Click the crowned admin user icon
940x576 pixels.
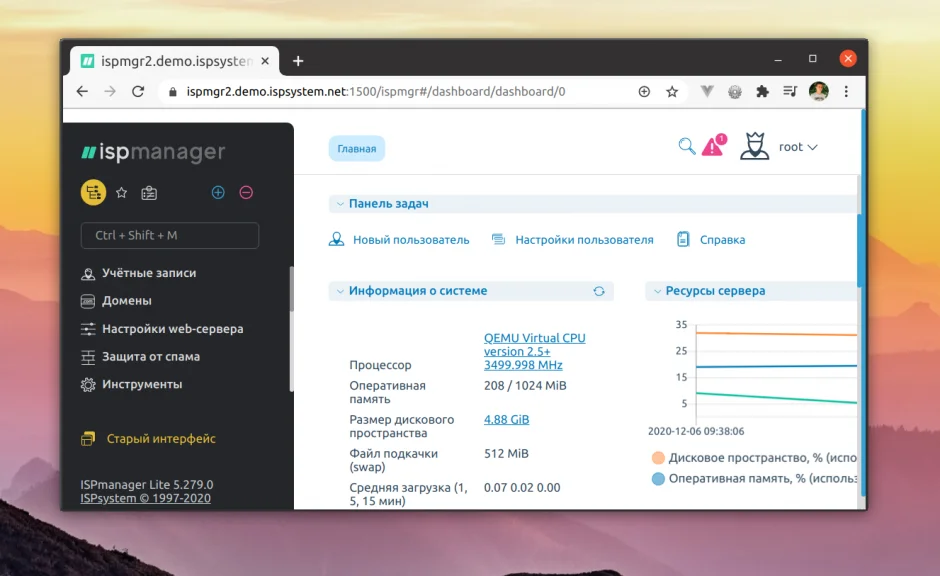click(x=754, y=146)
